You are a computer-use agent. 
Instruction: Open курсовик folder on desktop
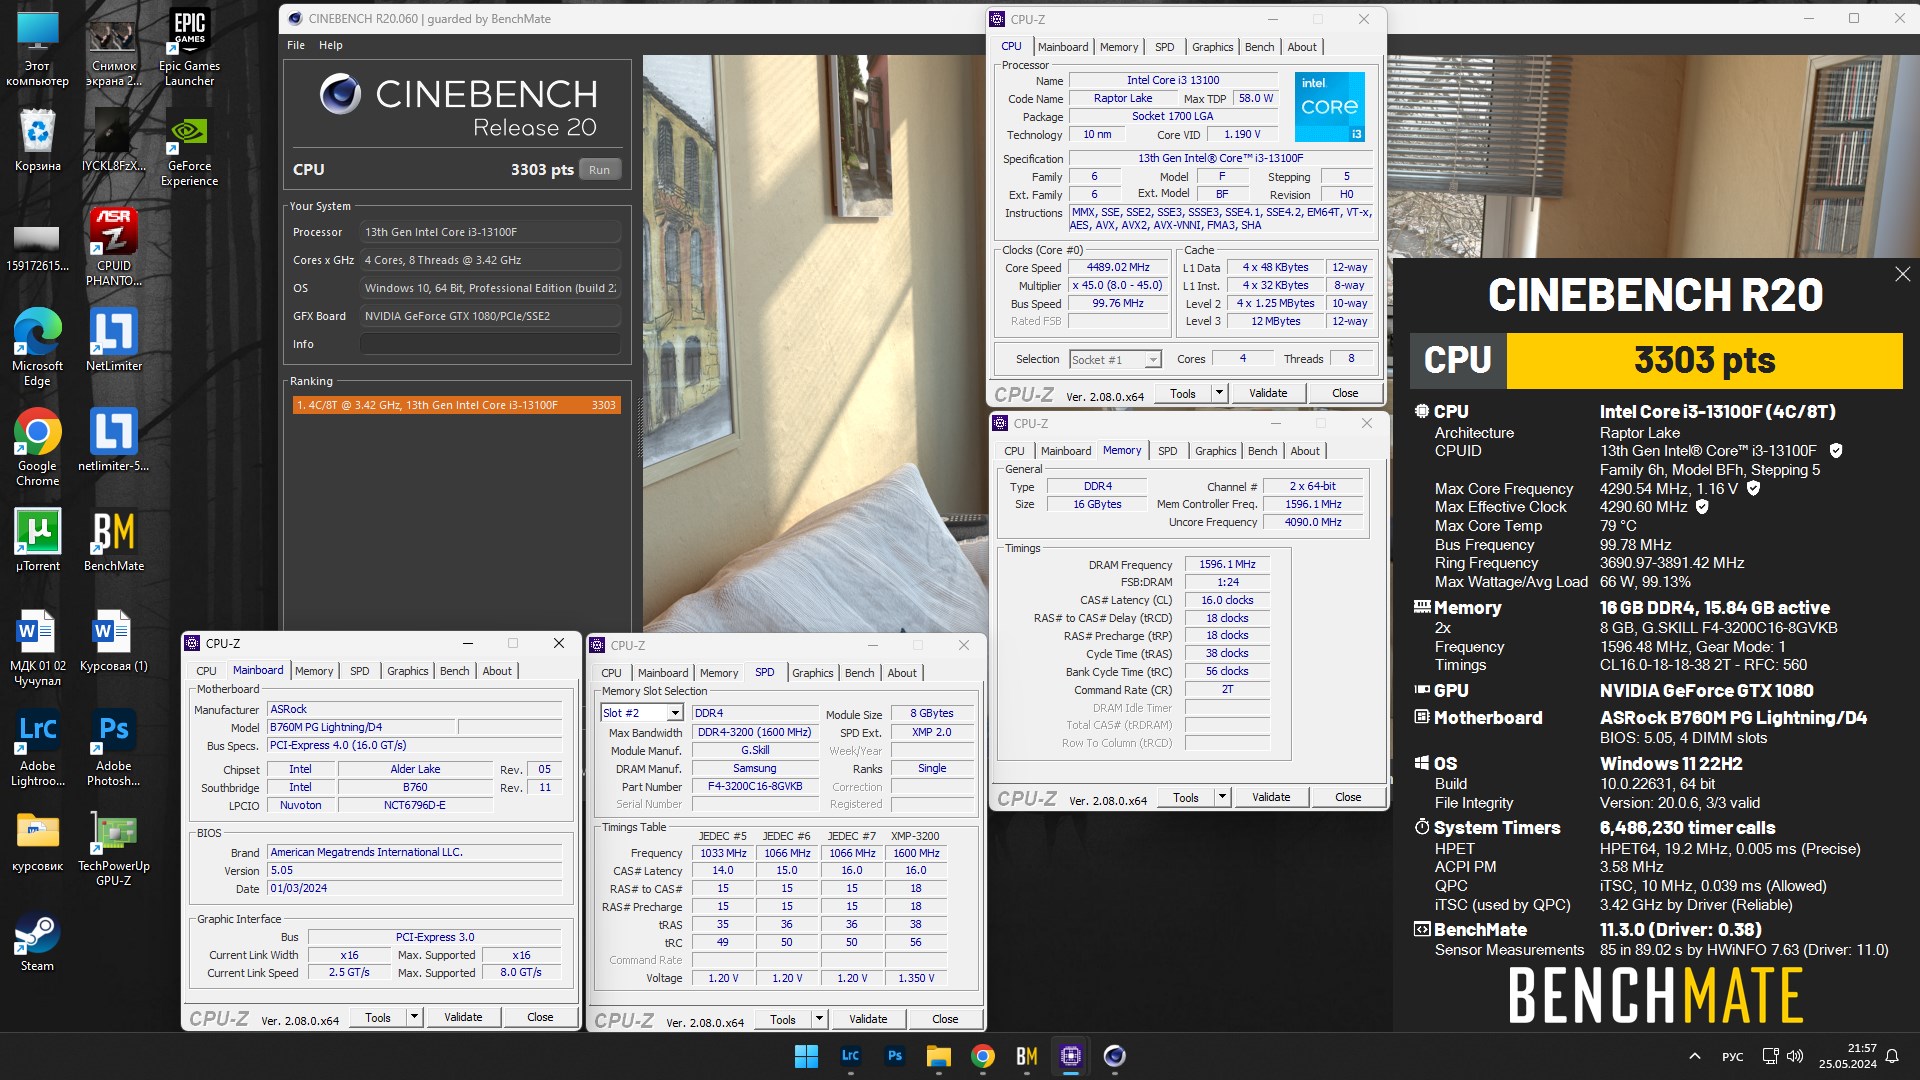[x=37, y=840]
